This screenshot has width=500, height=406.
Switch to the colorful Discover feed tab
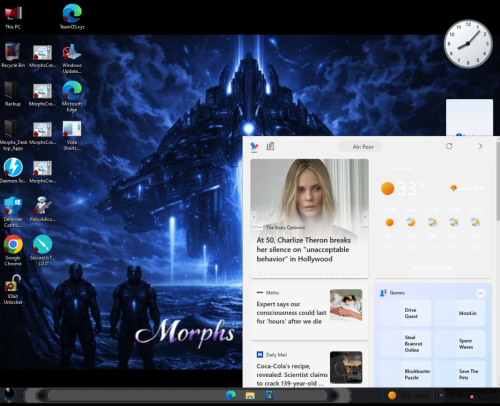pyautogui.click(x=254, y=146)
